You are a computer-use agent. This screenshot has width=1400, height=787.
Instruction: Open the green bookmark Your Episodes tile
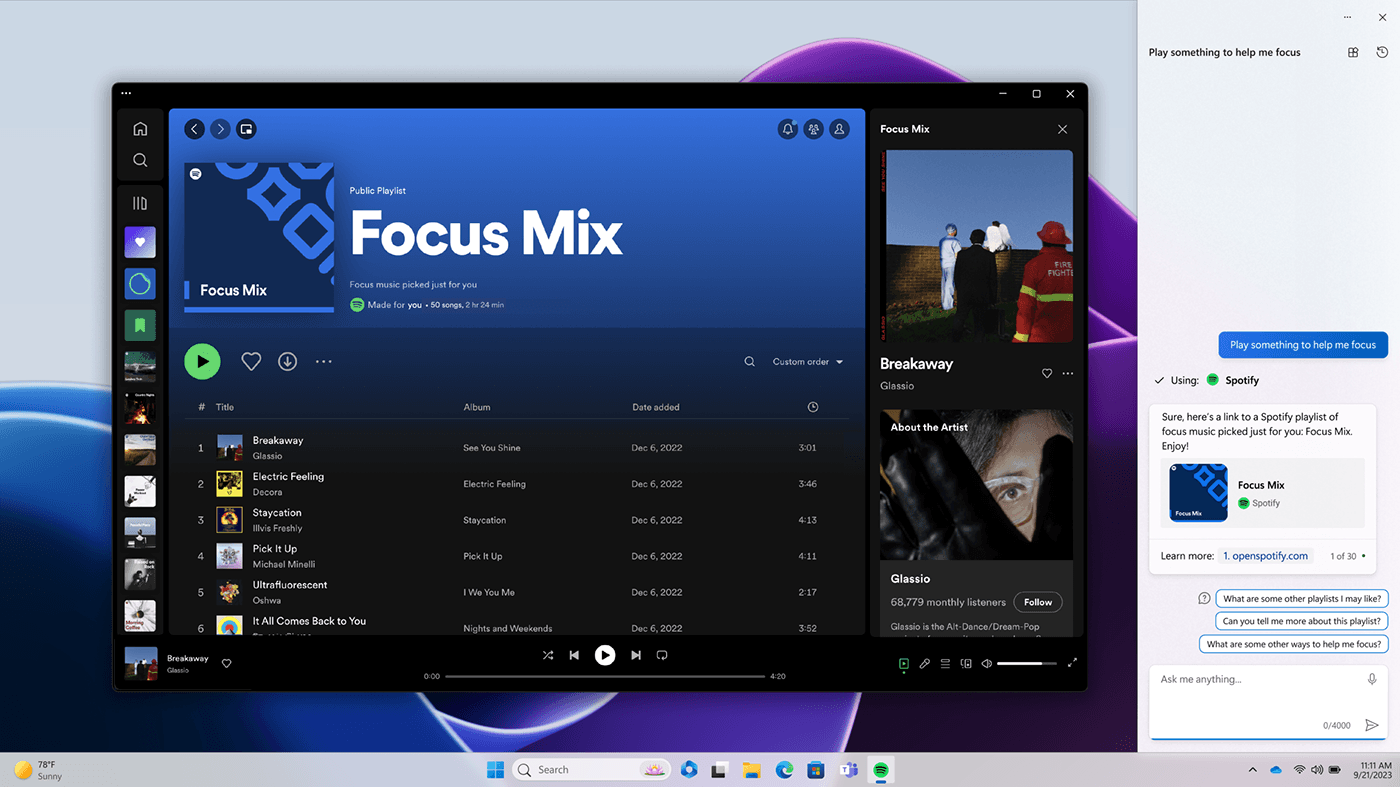(x=140, y=324)
